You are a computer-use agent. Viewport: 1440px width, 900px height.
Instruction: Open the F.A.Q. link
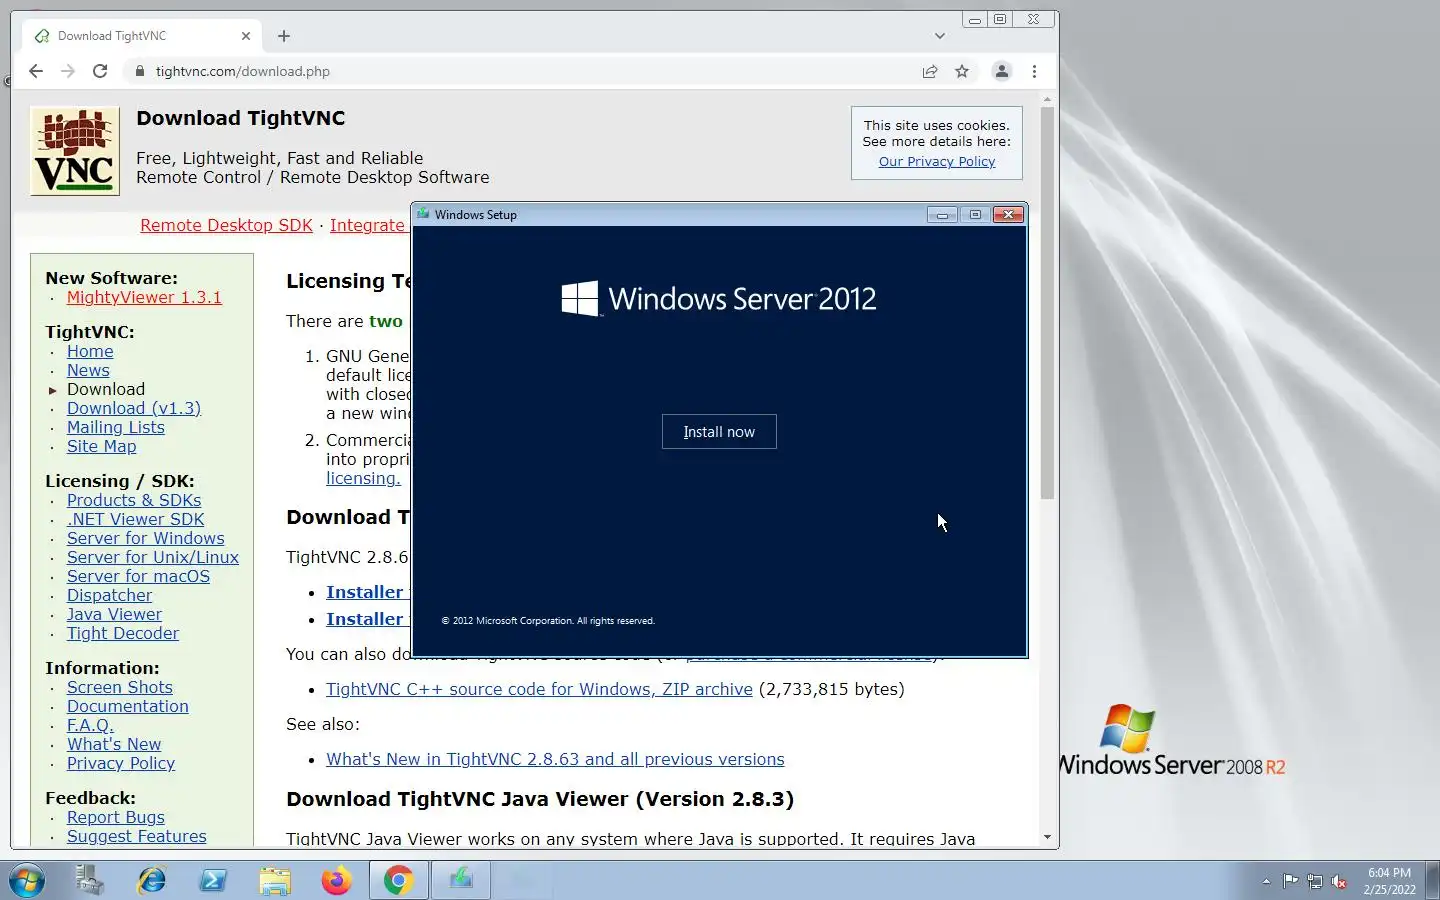pos(90,725)
